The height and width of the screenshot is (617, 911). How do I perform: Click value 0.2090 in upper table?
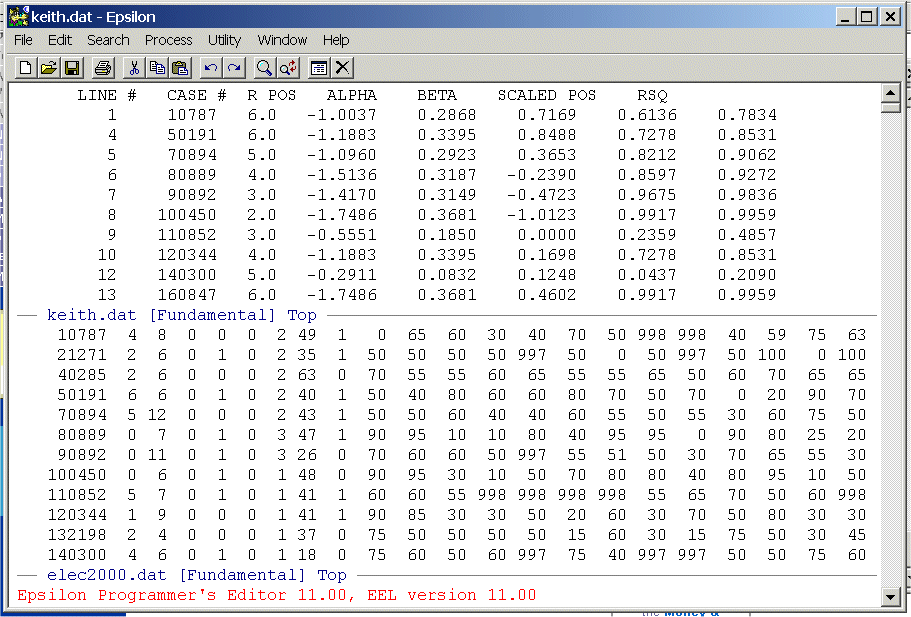click(747, 275)
